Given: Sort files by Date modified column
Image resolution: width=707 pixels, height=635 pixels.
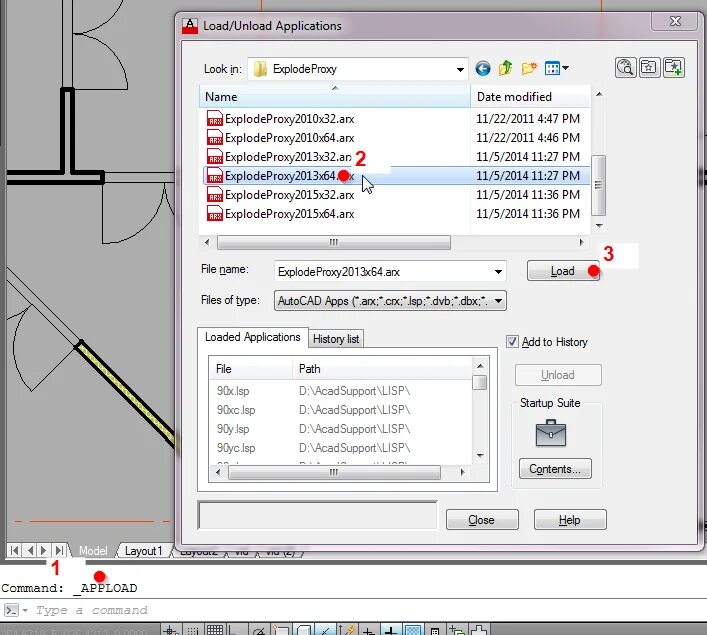Looking at the screenshot, I should click(530, 97).
